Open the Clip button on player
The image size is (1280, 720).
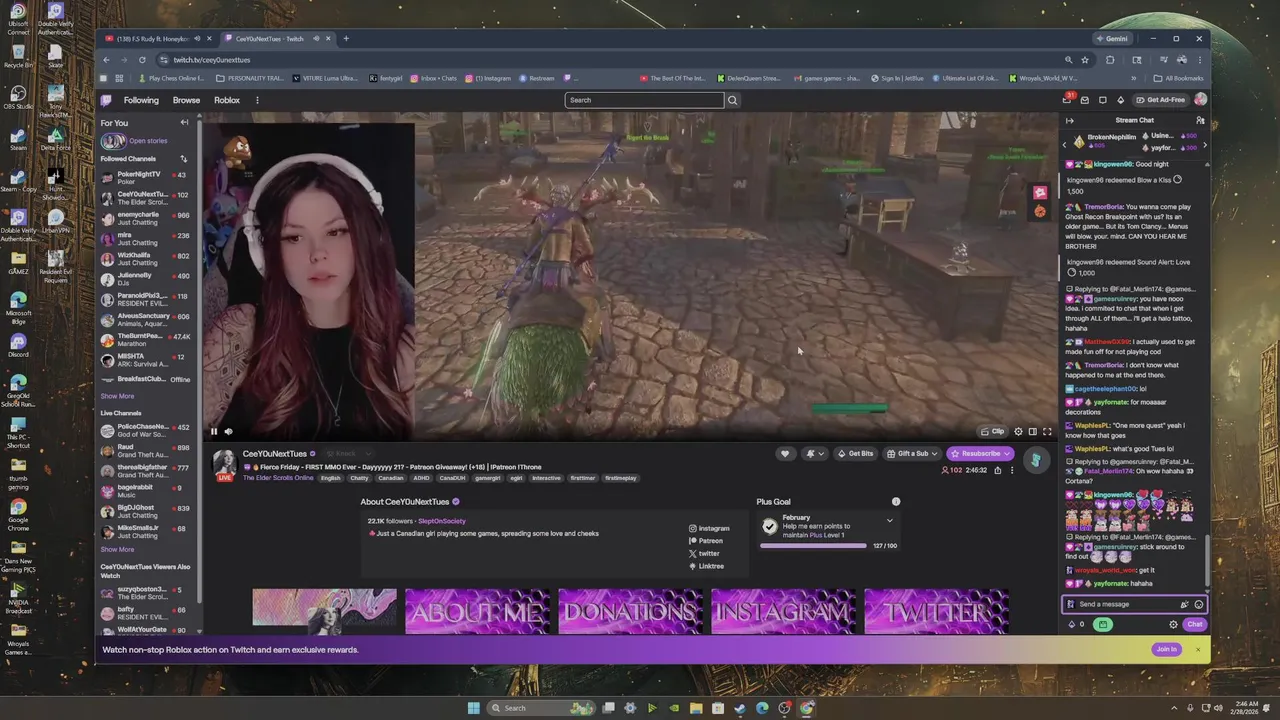coord(993,432)
